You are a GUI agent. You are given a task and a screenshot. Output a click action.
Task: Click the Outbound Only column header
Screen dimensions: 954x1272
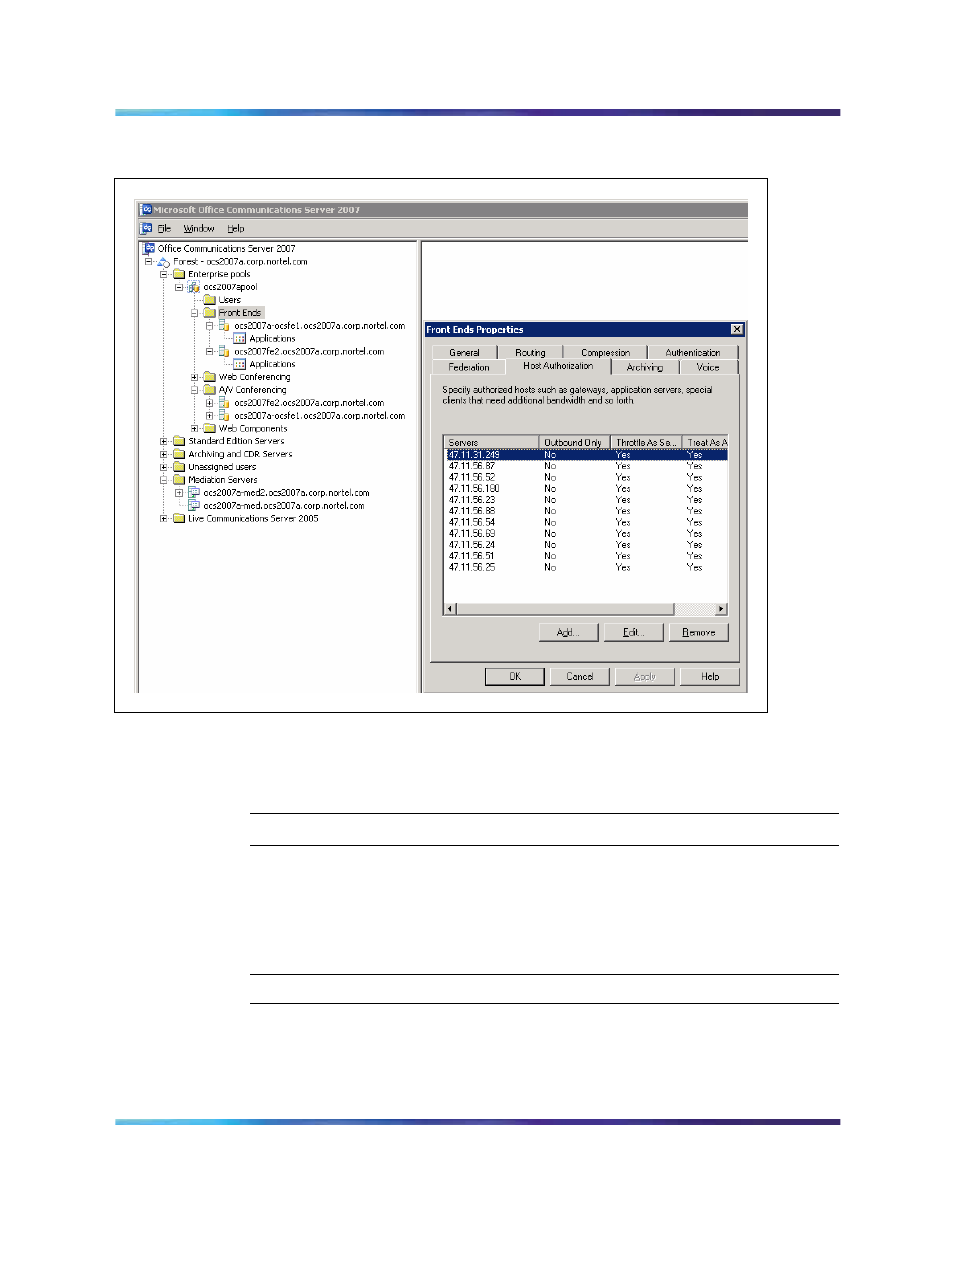[x=575, y=442]
